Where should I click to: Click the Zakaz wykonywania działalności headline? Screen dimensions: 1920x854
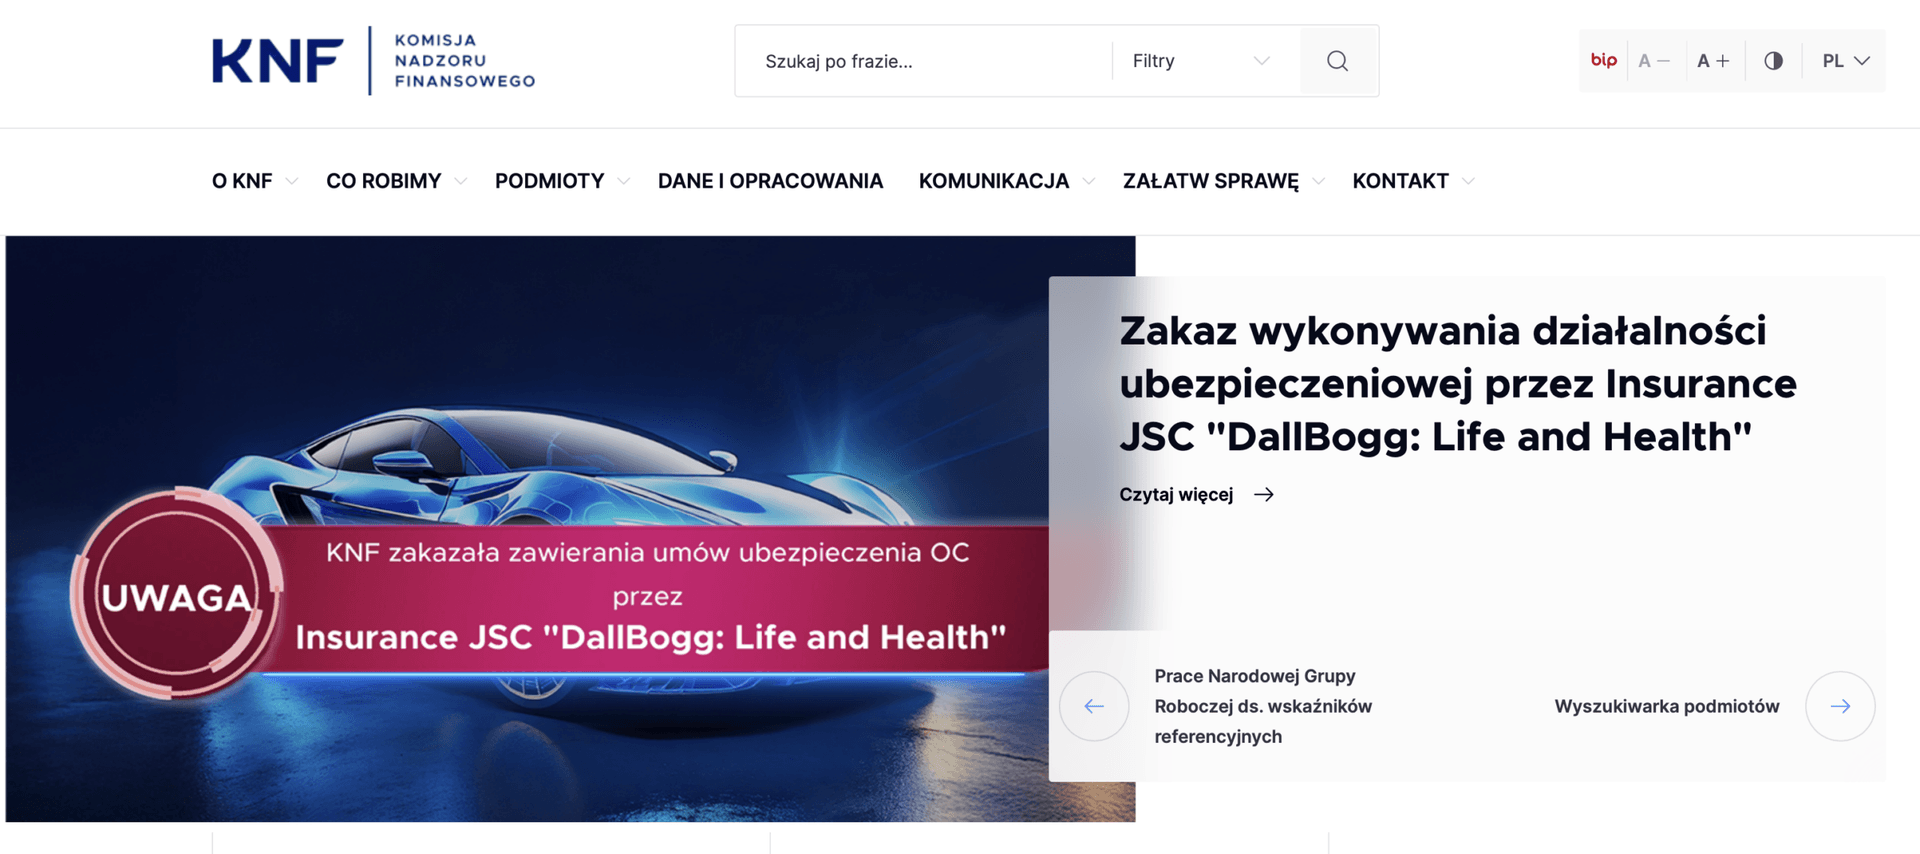(1458, 383)
